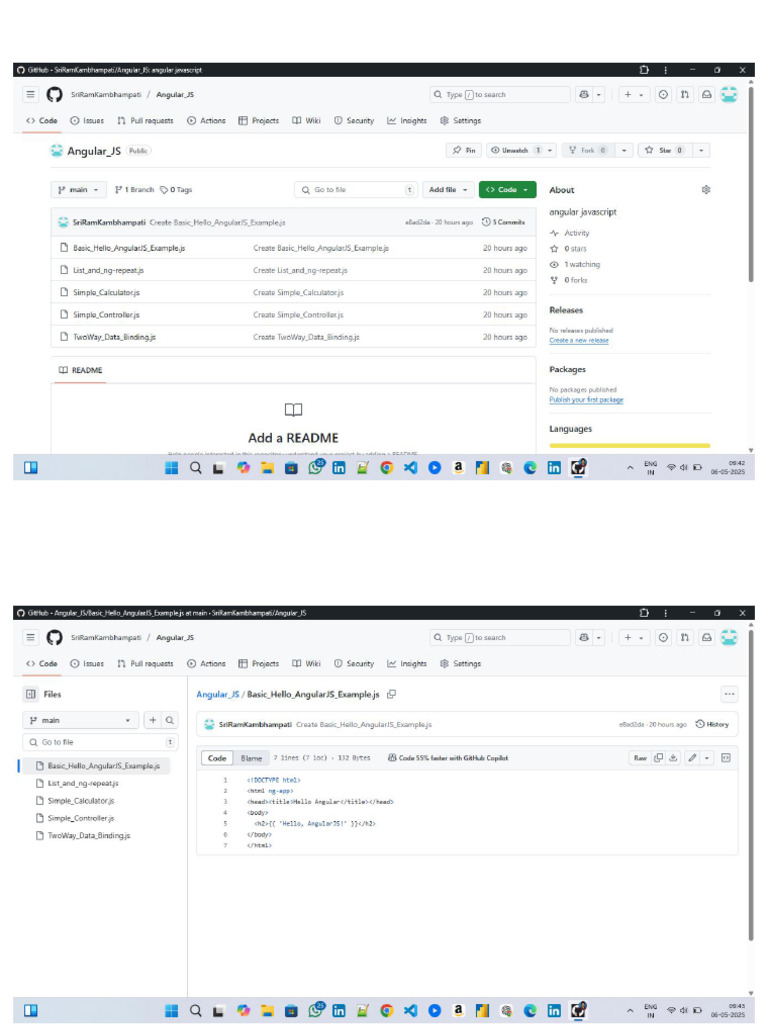Open the README tab
Screen dimensions: 768x1024
pyautogui.click(x=80, y=370)
